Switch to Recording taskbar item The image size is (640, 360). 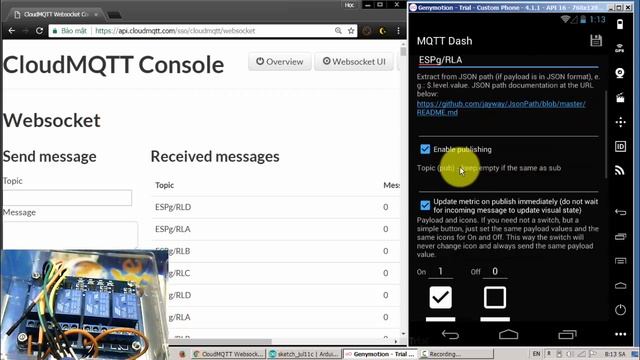point(457,354)
